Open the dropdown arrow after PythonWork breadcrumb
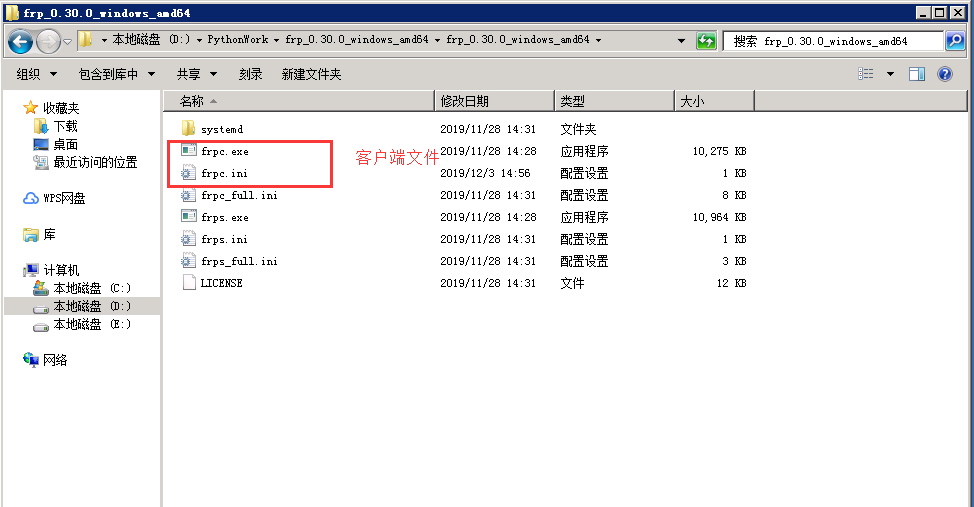Viewport: 974px width, 507px height. click(x=276, y=40)
